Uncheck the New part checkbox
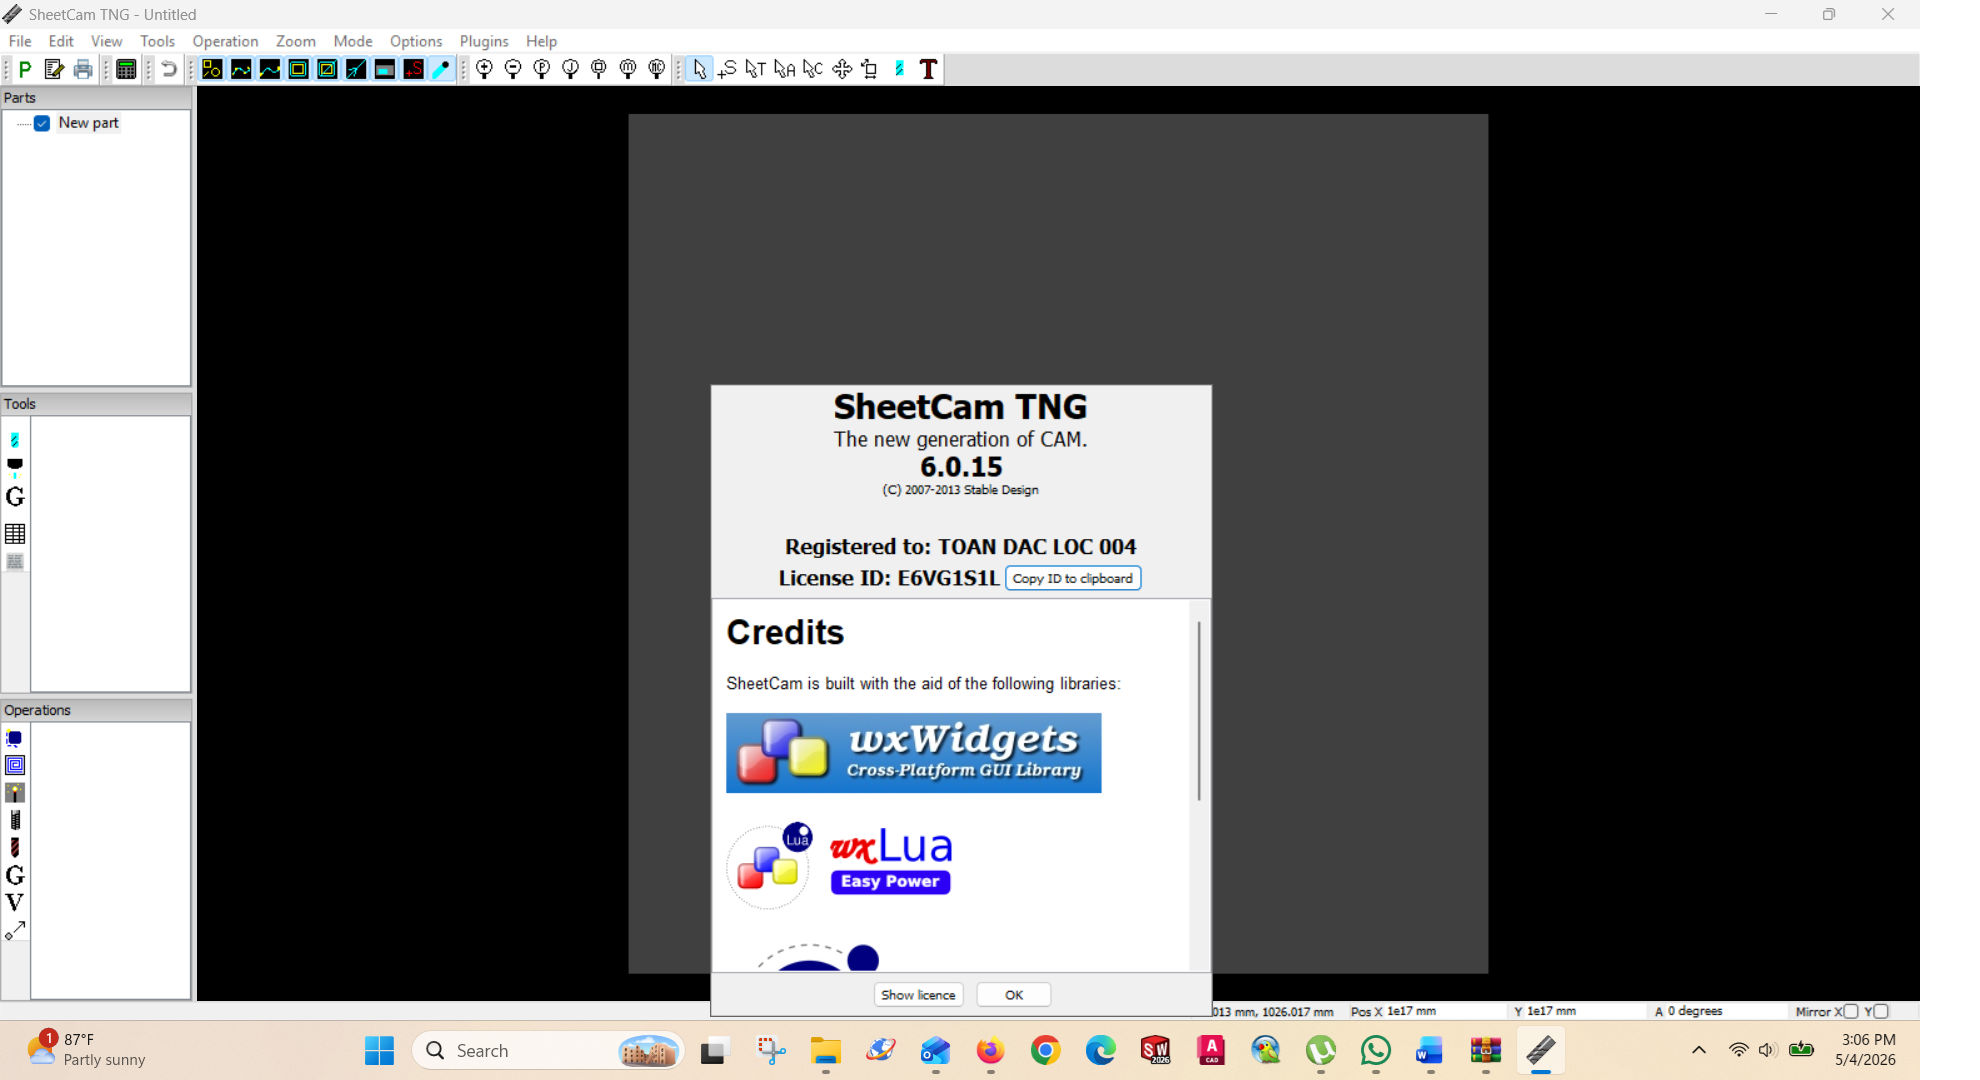Viewport: 1980px width, 1080px height. point(42,123)
